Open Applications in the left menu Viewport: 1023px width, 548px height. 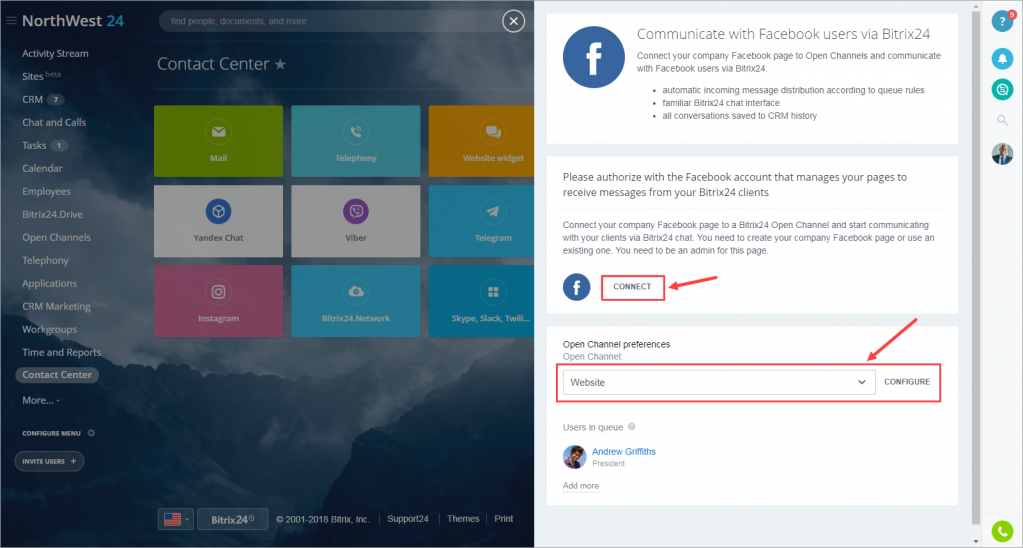pyautogui.click(x=50, y=283)
